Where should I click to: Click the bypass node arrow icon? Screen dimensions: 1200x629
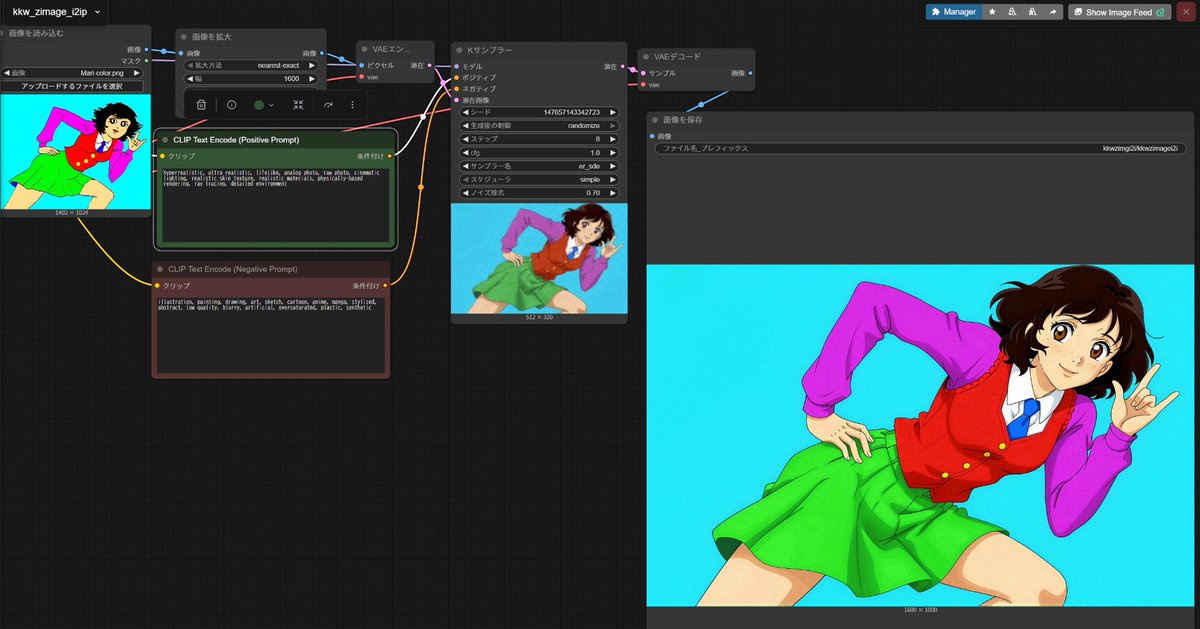[327, 104]
